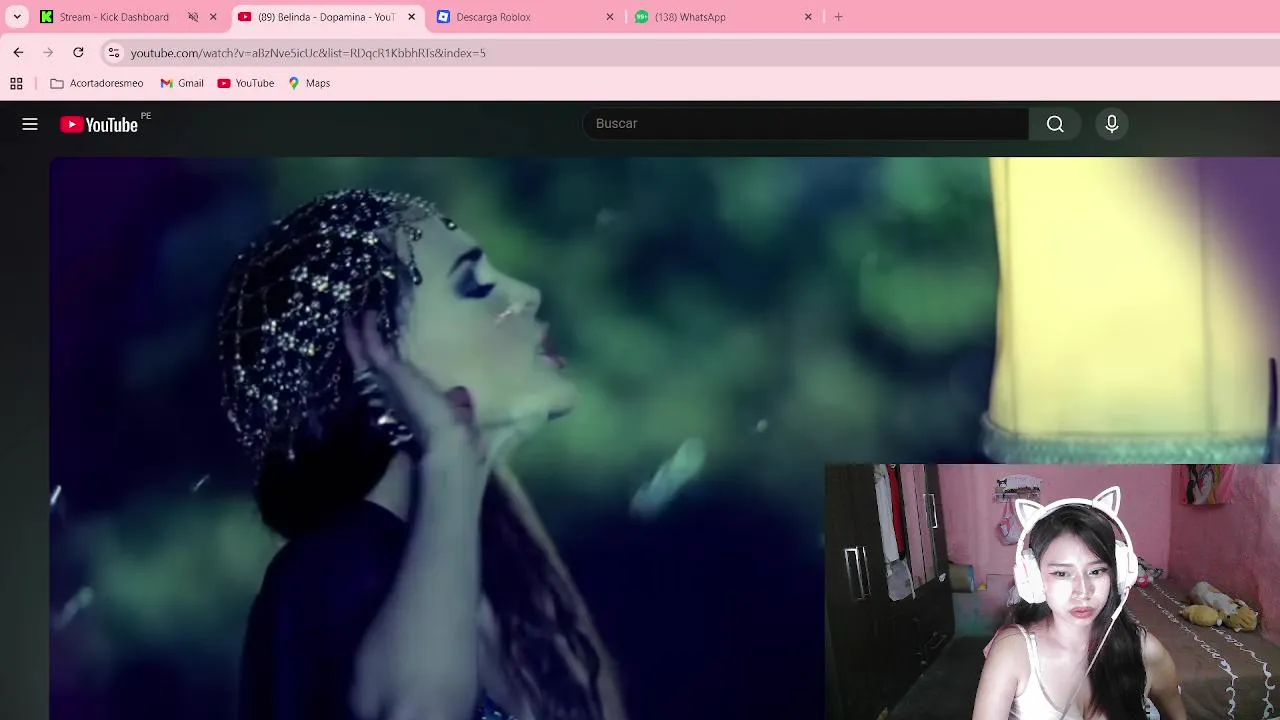This screenshot has height=720, width=1280.
Task: Close the Descarga Roblox tab
Action: [610, 17]
